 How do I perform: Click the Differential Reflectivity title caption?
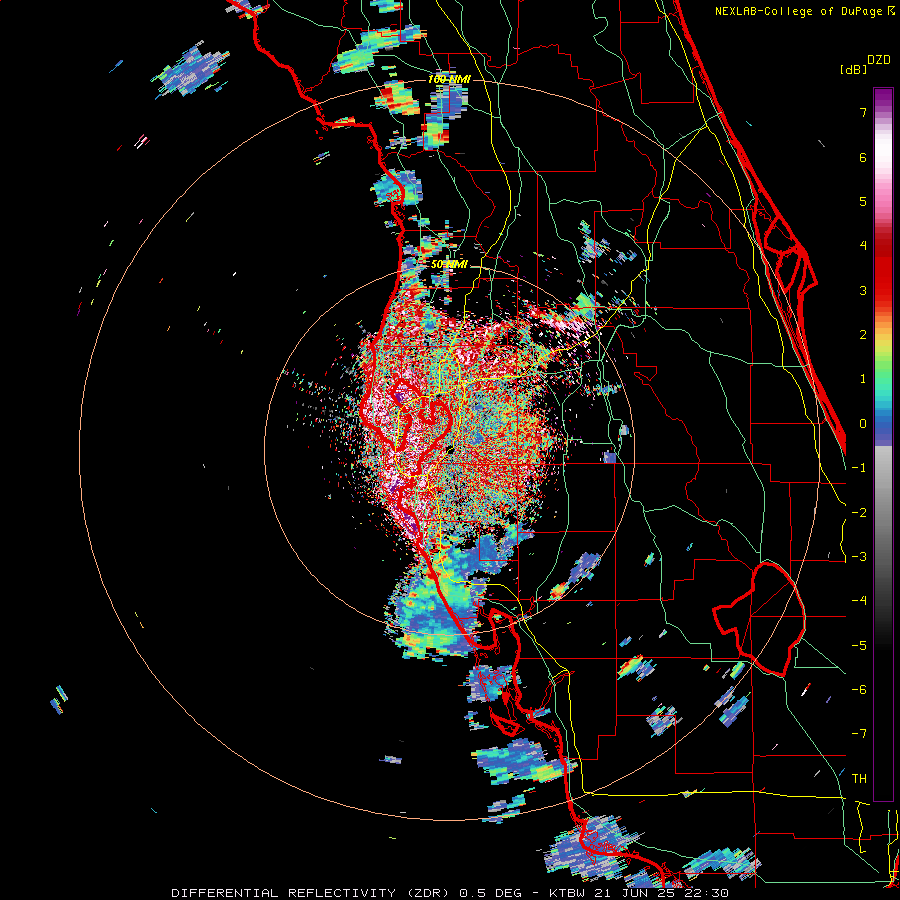click(450, 893)
